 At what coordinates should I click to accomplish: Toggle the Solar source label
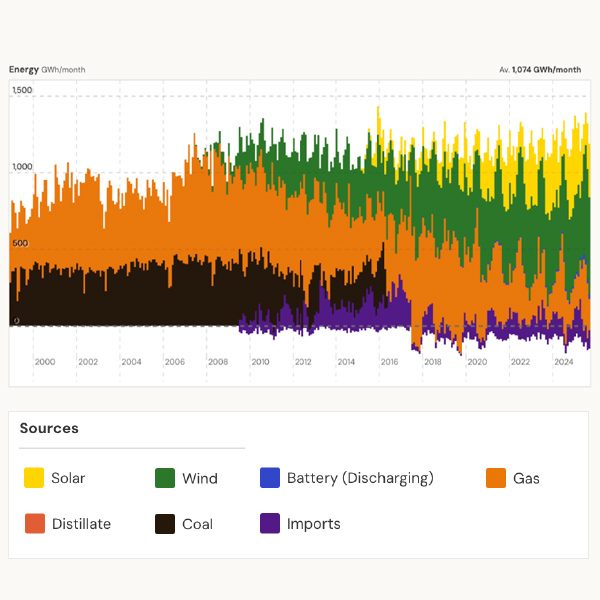[68, 478]
